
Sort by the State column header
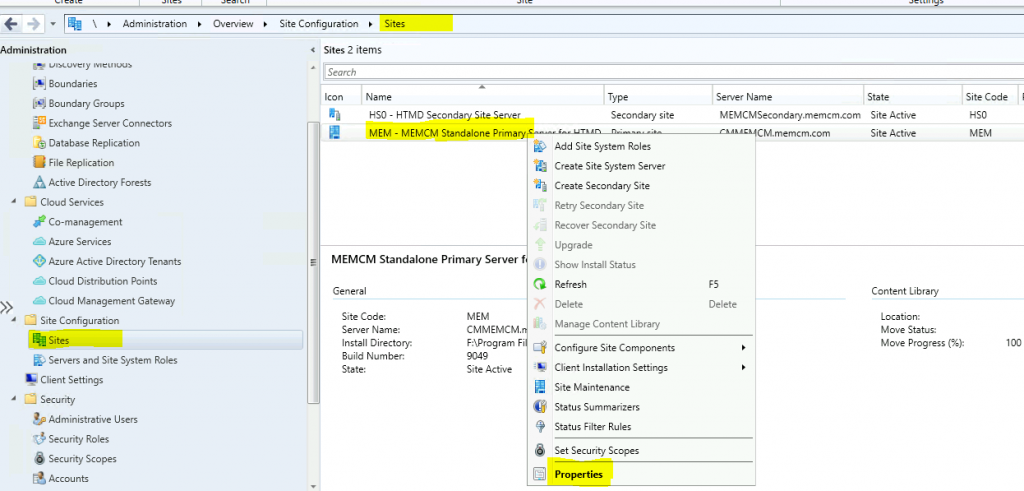tap(912, 97)
